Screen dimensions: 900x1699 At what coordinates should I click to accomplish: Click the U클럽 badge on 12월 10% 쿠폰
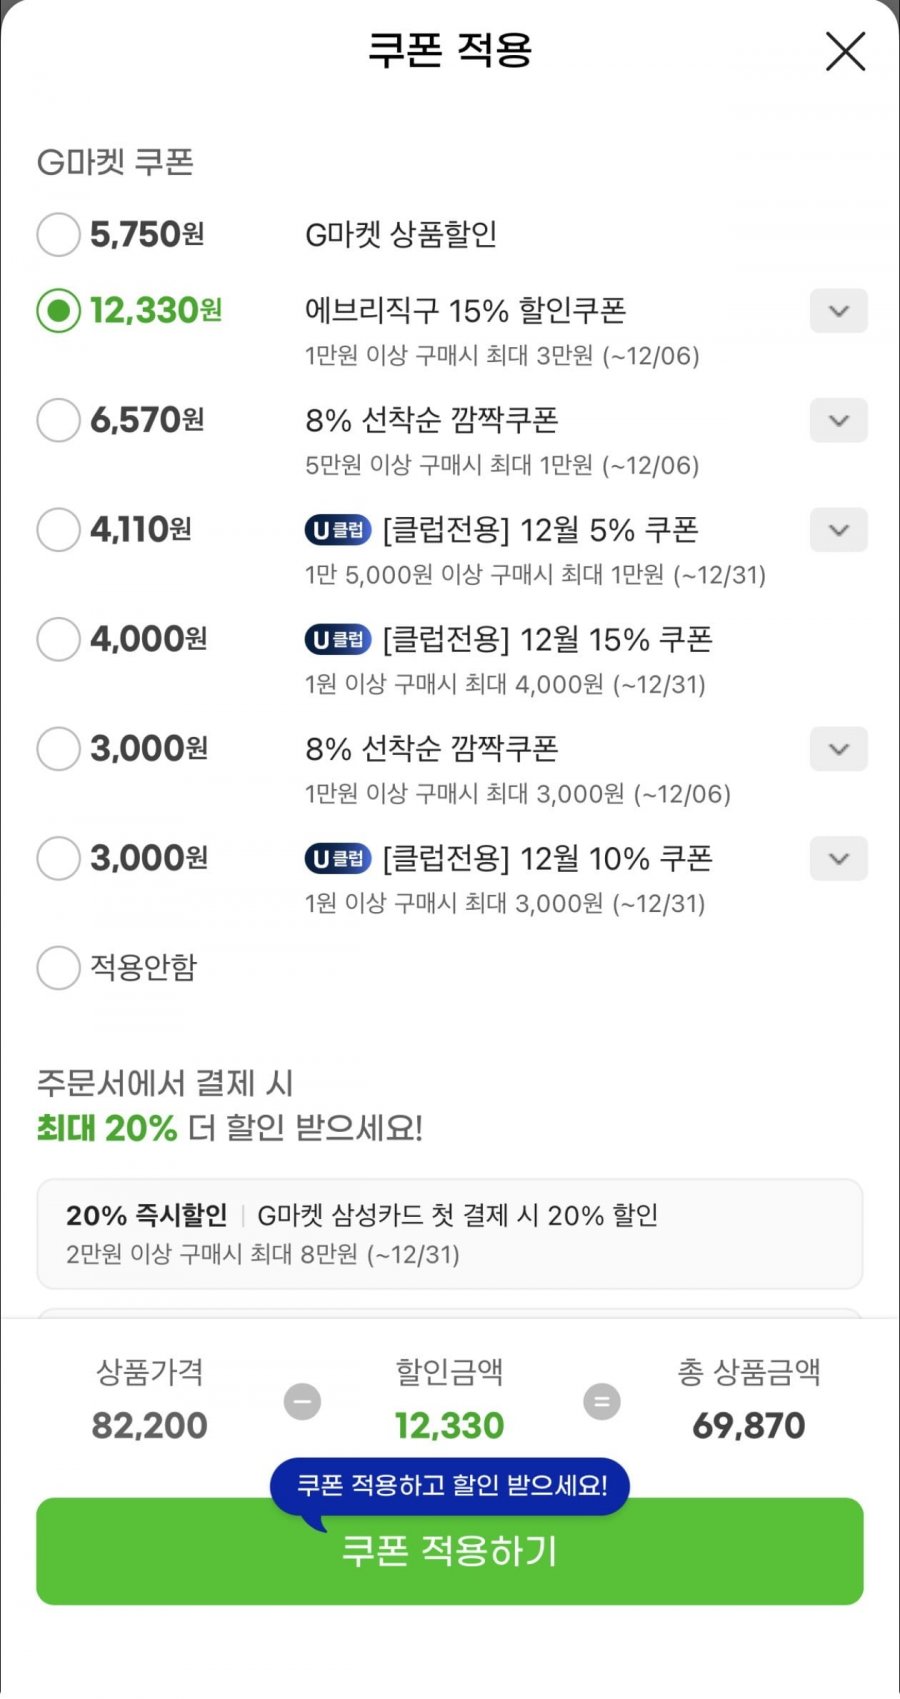338,858
